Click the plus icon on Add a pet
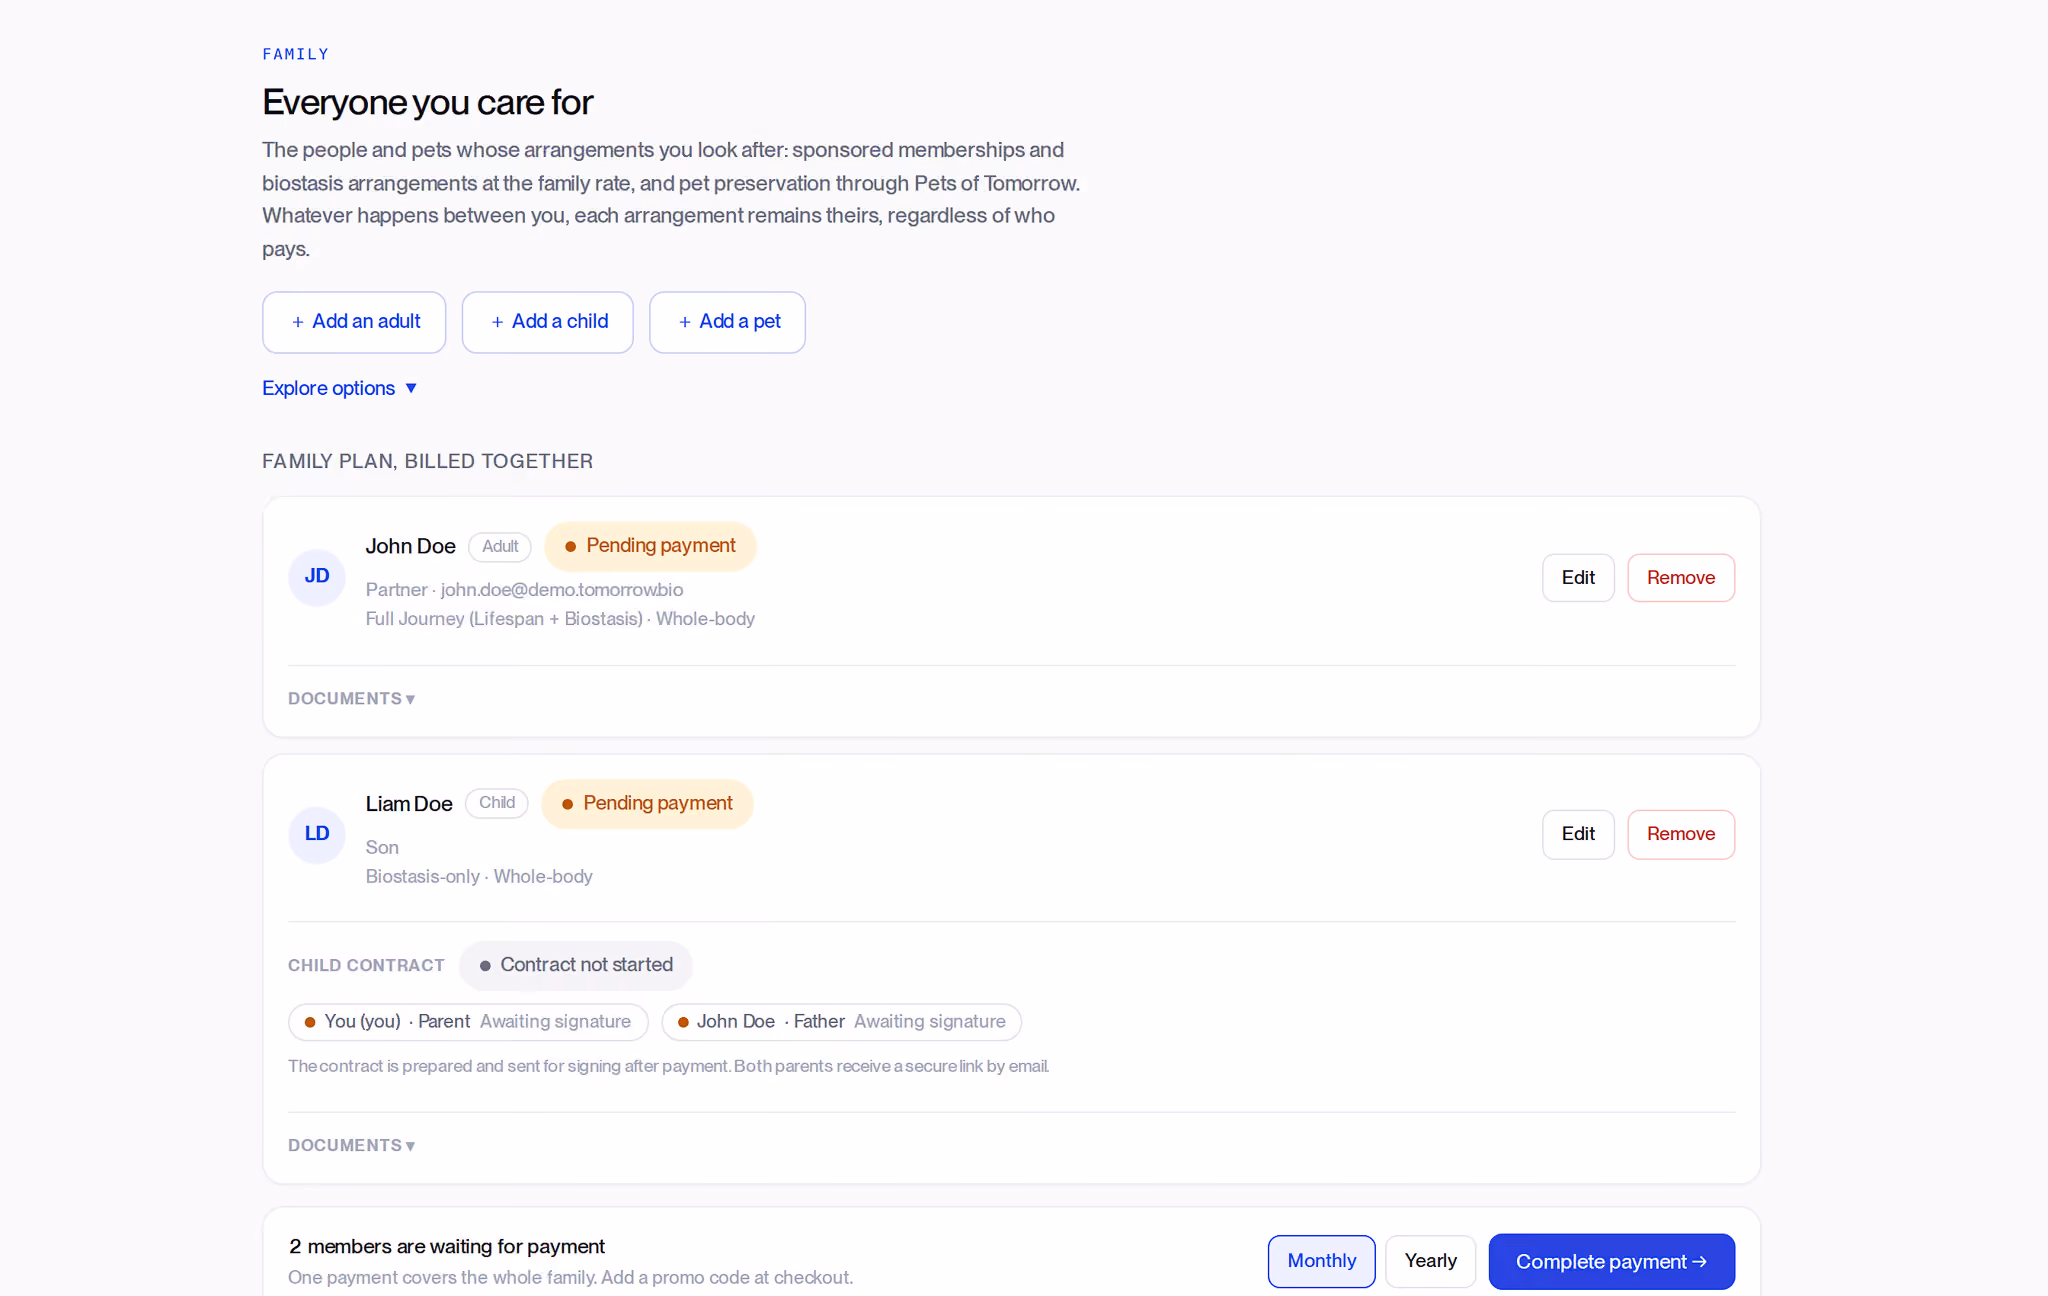Viewport: 2048px width, 1296px height. (685, 322)
